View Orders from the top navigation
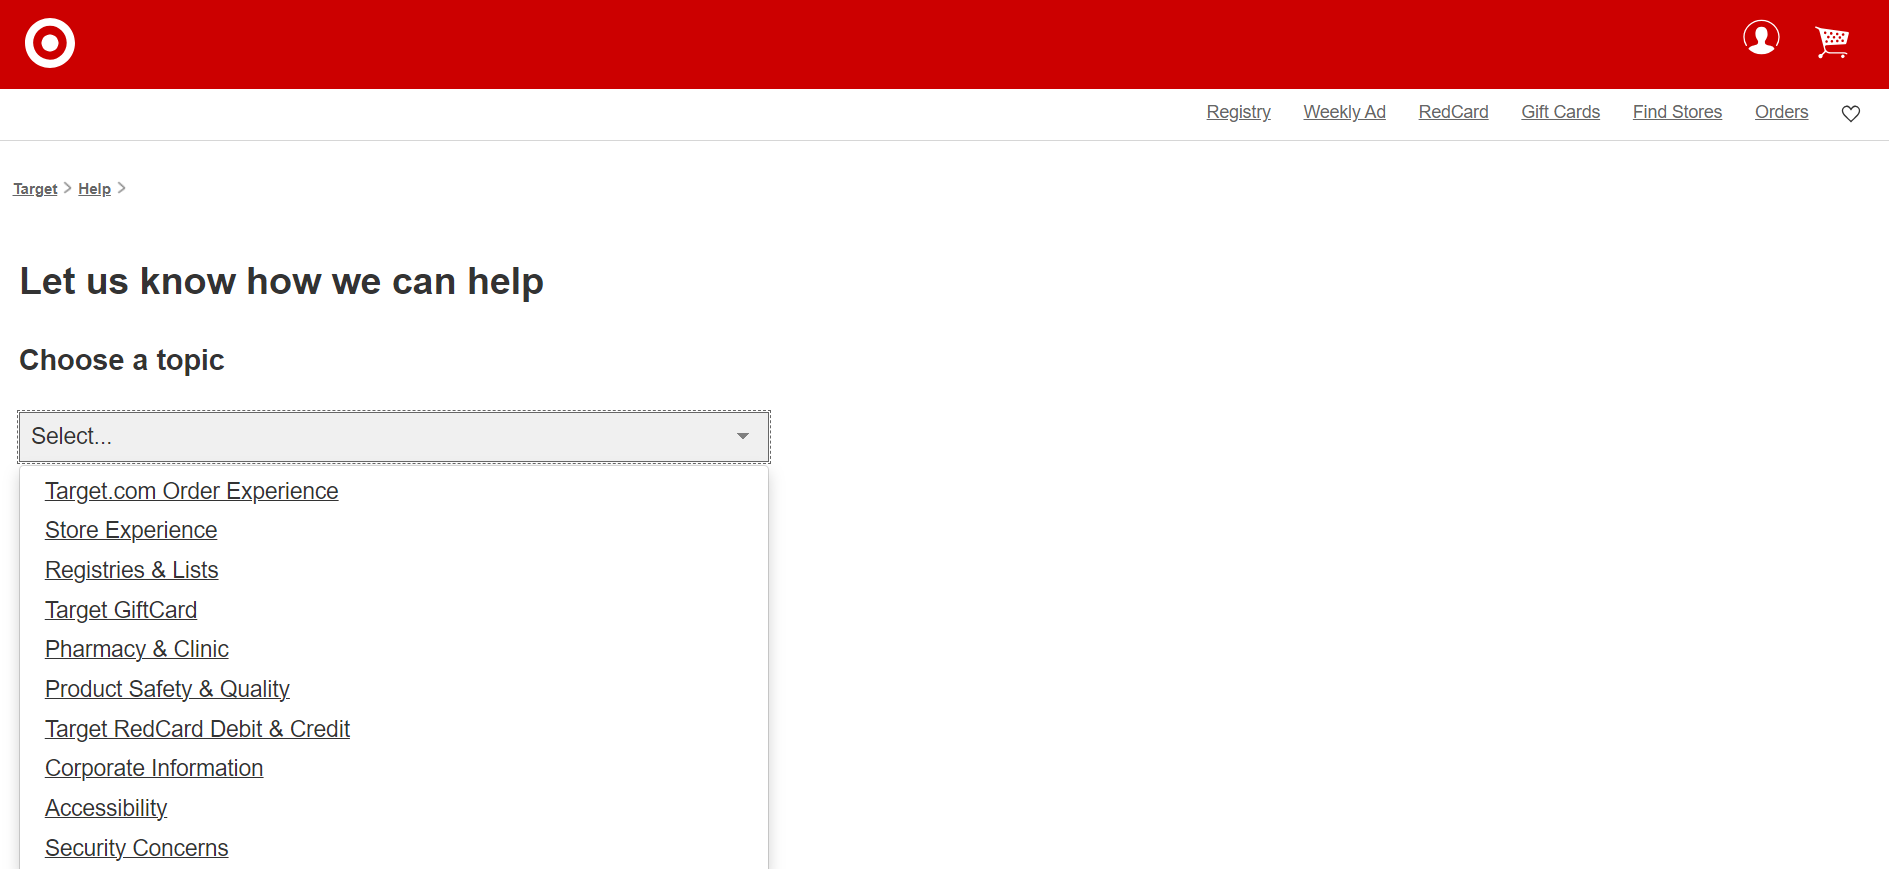Viewport: 1889px width, 869px height. [x=1781, y=112]
